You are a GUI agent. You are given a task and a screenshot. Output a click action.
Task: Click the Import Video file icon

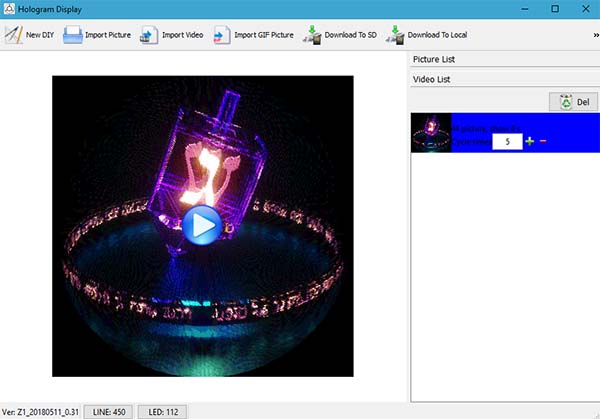pyautogui.click(x=149, y=35)
